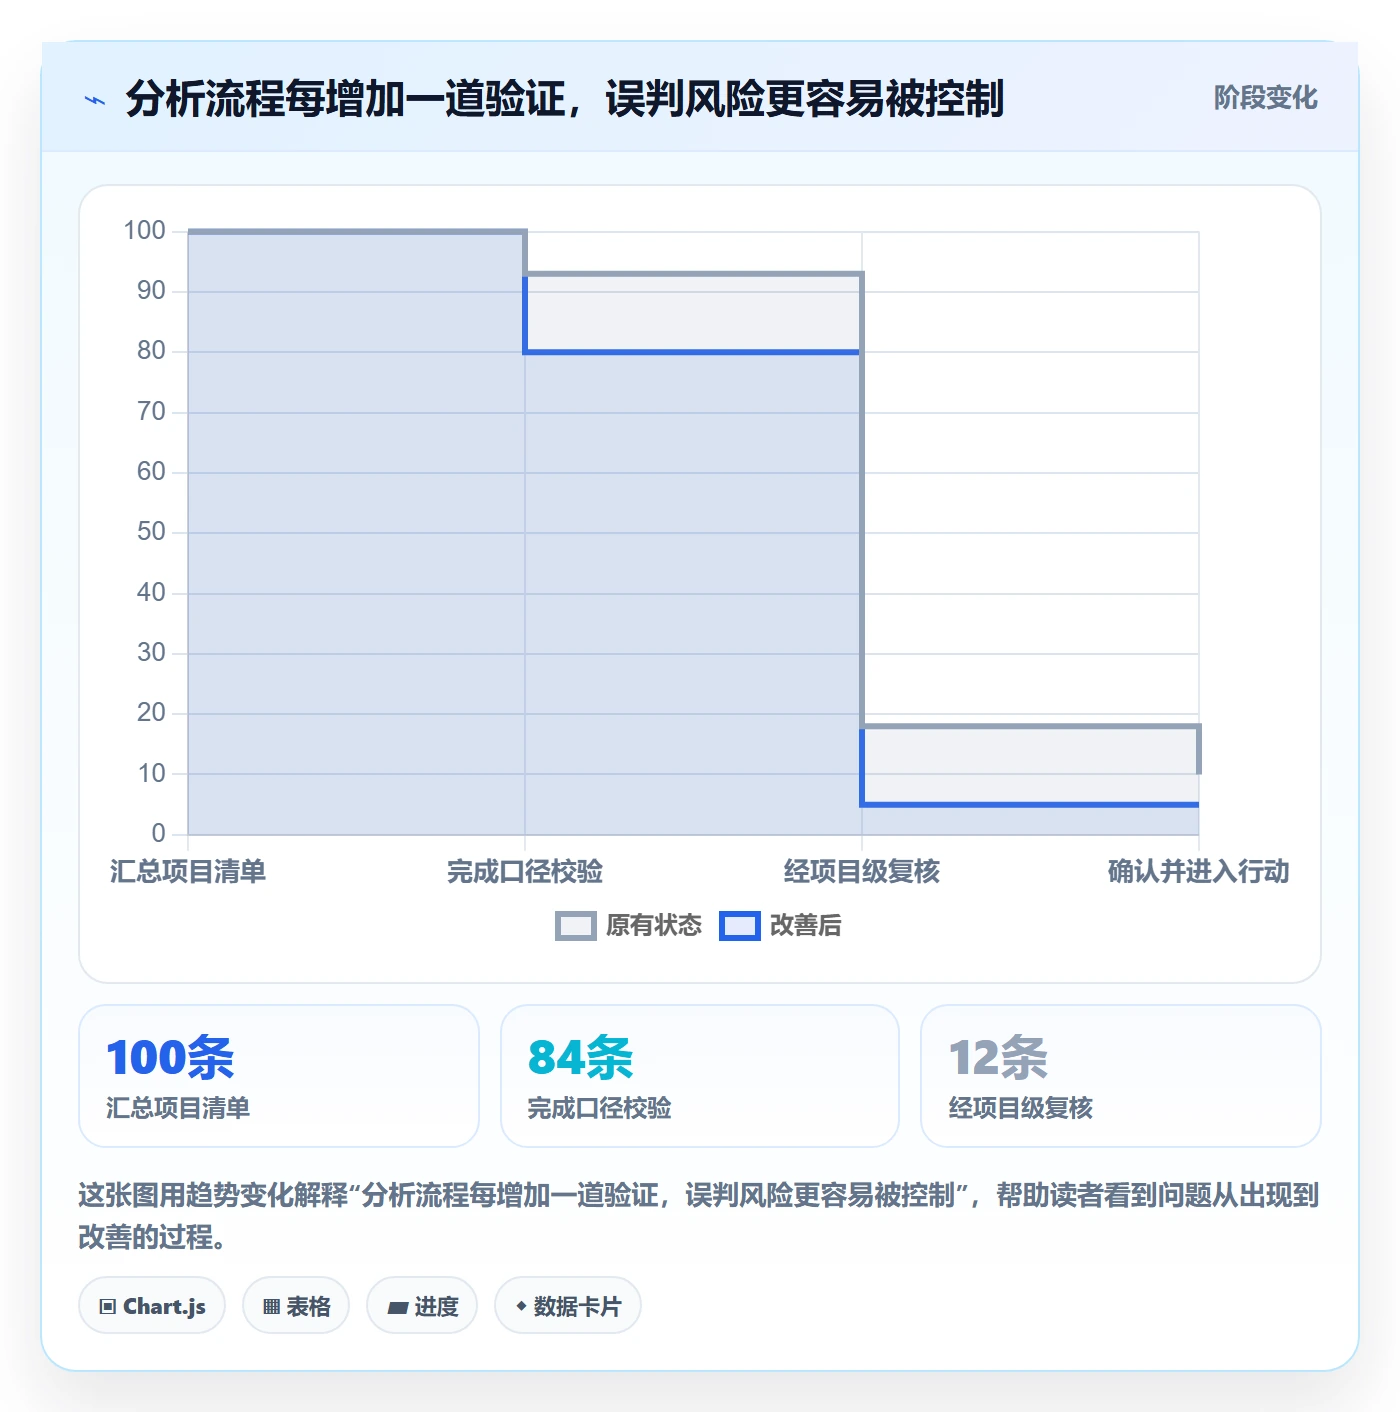Click the description paragraph starting with 这张图用趋势变化
Viewport: 1400px width, 1412px height.
[699, 1216]
